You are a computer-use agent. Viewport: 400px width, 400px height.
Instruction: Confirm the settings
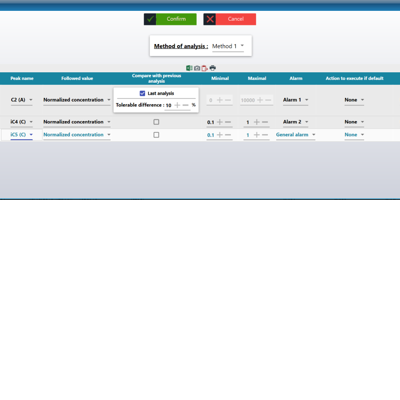coord(170,19)
